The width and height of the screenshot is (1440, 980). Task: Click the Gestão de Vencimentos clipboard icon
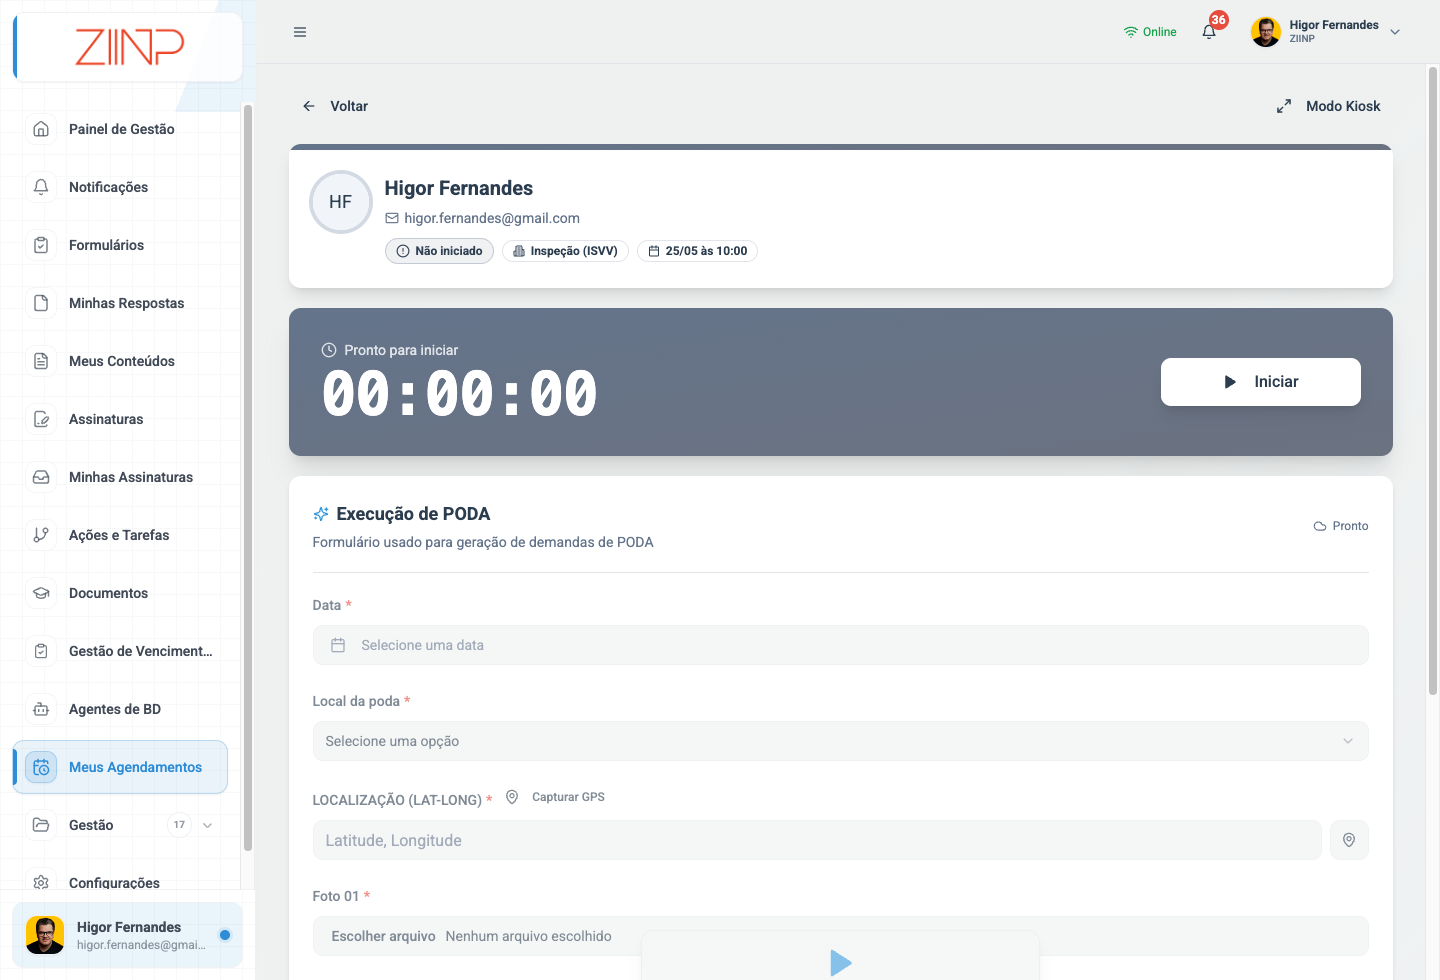point(41,651)
